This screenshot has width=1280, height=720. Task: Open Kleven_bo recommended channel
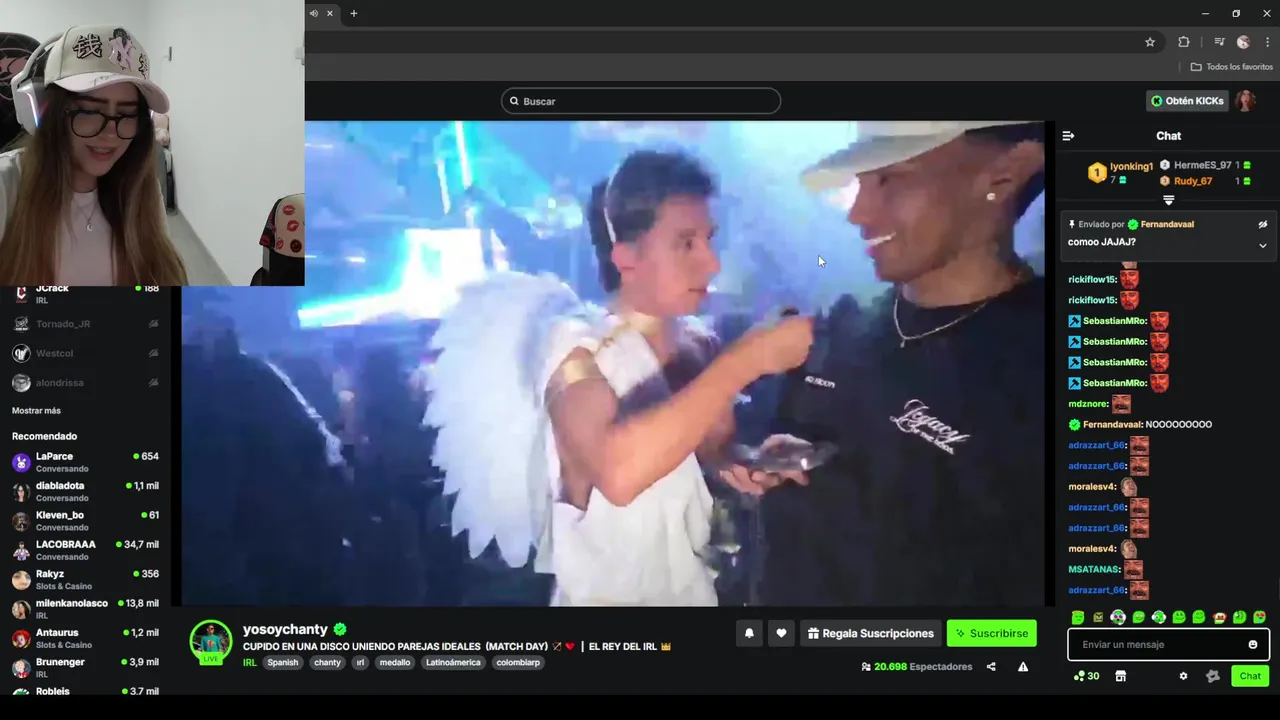coord(85,521)
